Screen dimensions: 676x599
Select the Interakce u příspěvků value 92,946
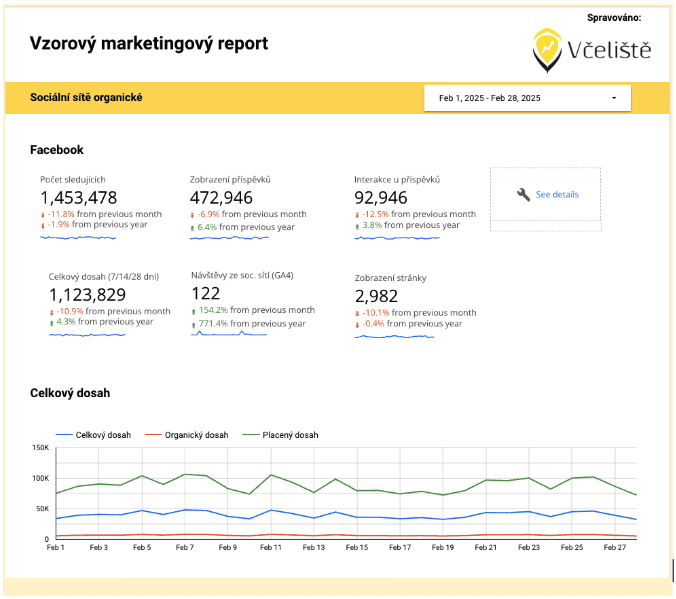click(x=381, y=197)
